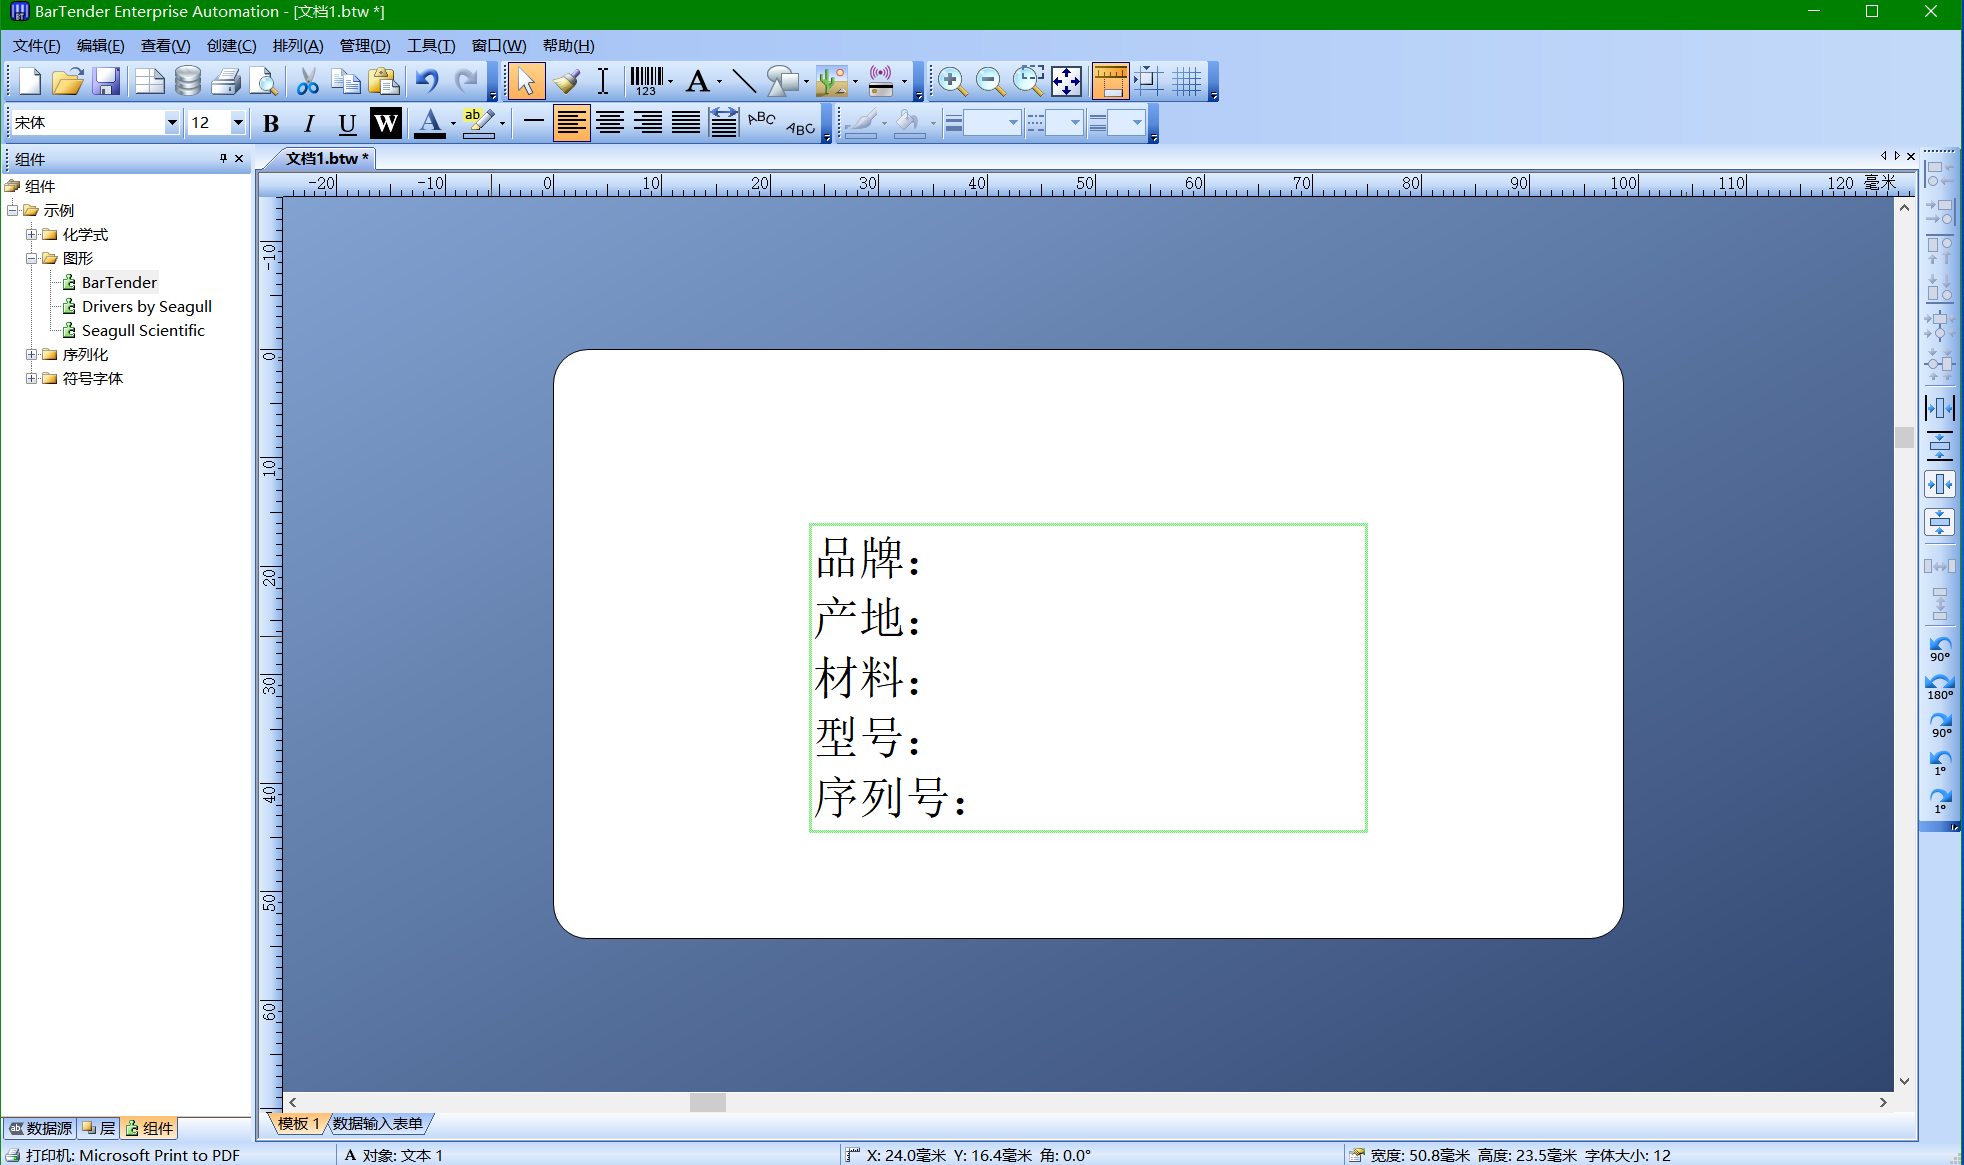The image size is (1964, 1165).
Task: Open the font color swatch dropdown
Action: 452,123
